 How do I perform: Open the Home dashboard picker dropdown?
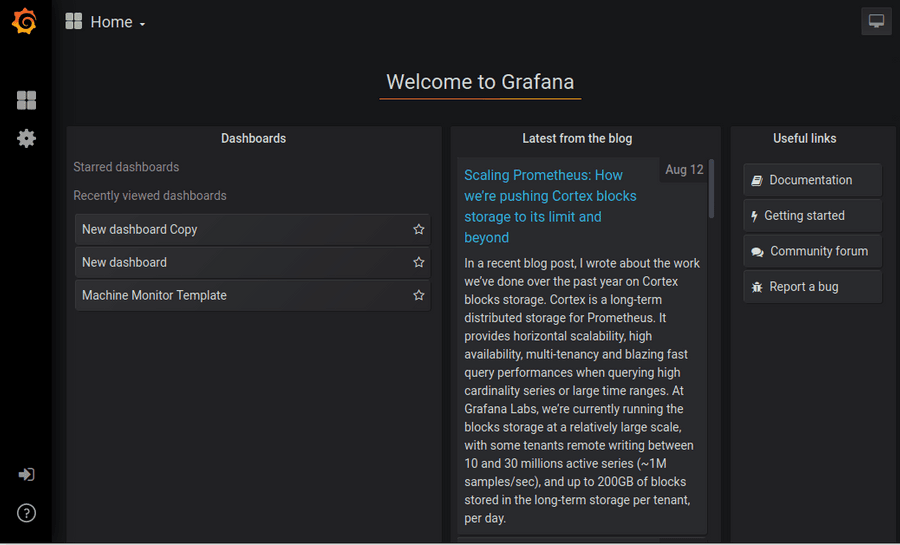pyautogui.click(x=118, y=22)
